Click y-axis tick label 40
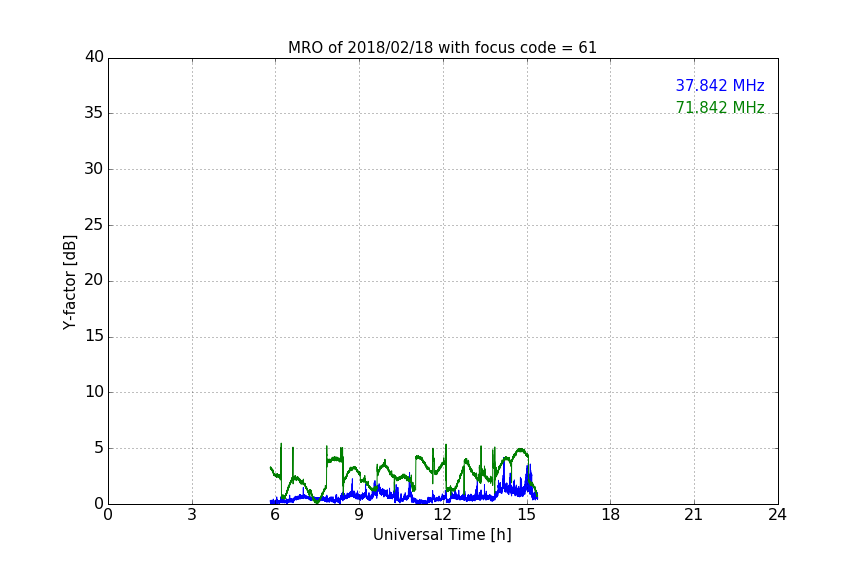864x576 pixels. point(94,57)
